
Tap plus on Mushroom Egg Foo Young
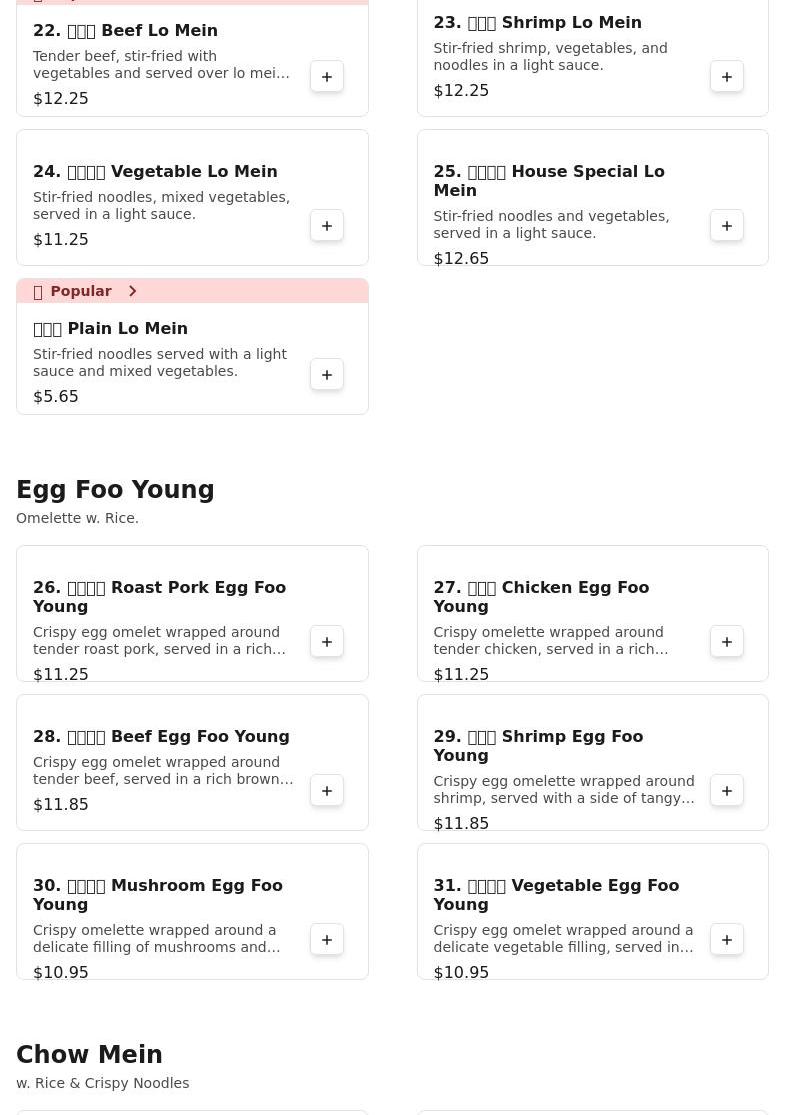[327, 940]
